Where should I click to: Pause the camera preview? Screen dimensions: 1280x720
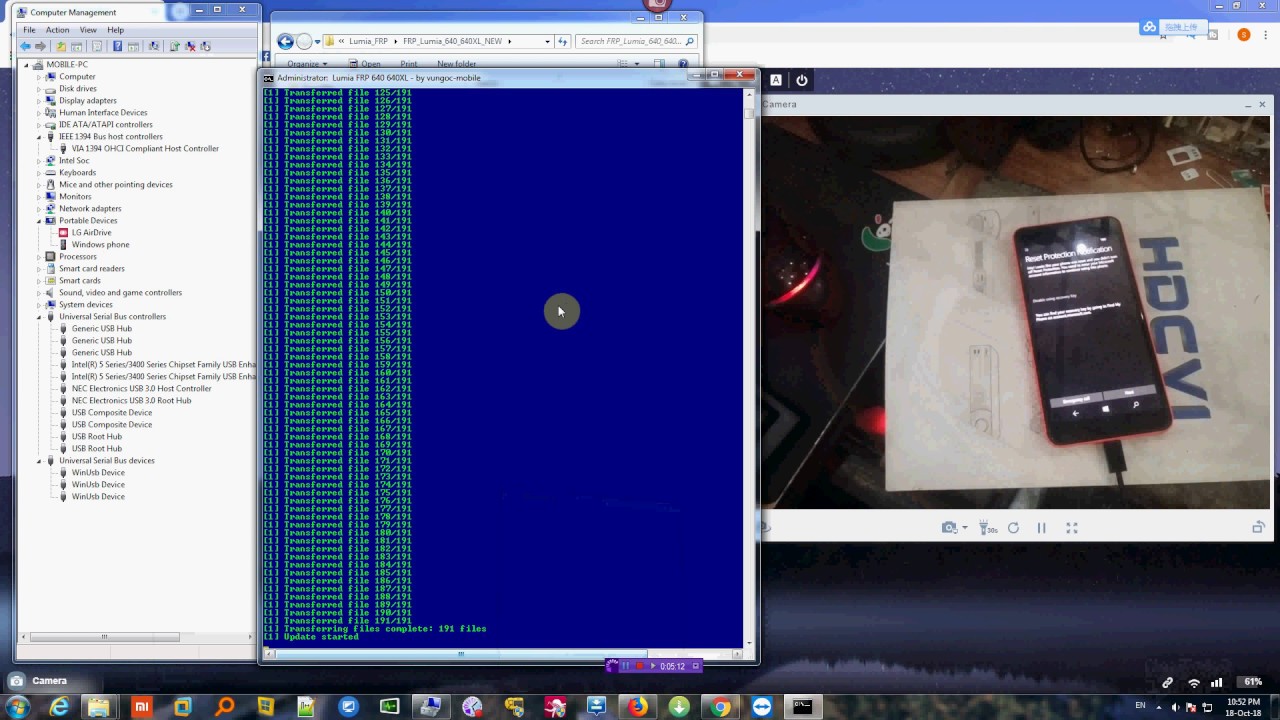[1041, 528]
